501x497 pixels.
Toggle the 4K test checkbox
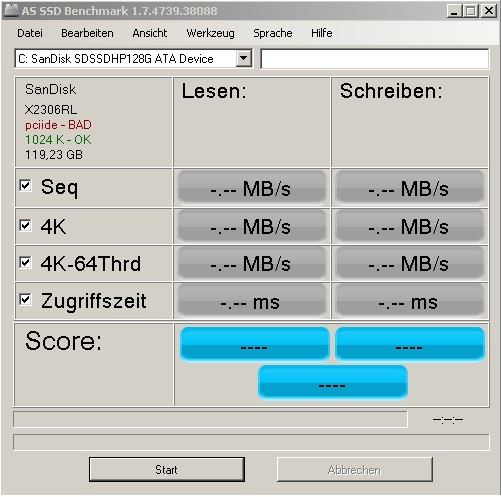(x=25, y=225)
